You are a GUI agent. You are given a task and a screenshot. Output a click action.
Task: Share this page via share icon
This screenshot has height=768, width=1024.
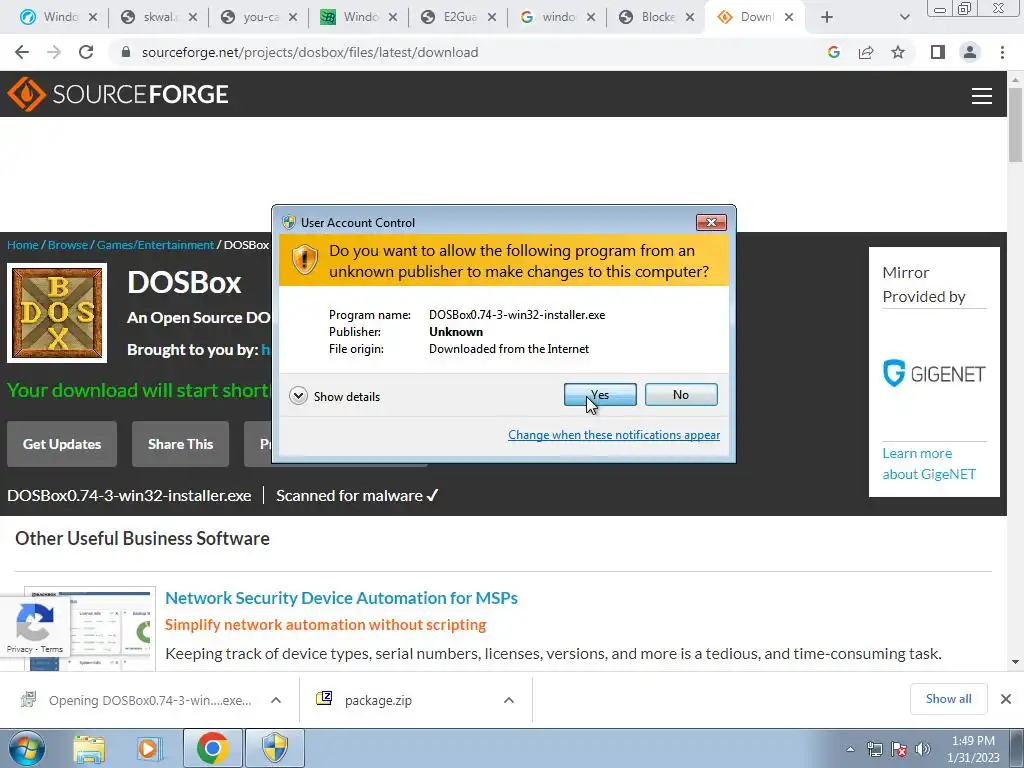[x=866, y=52]
